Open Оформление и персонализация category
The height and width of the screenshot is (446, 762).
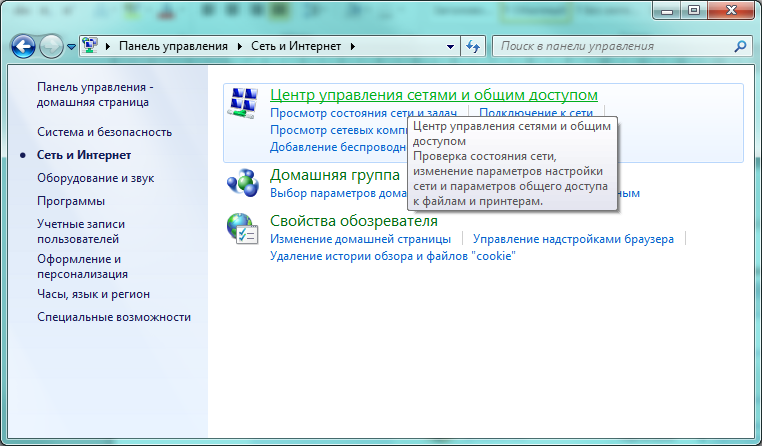[x=83, y=267]
